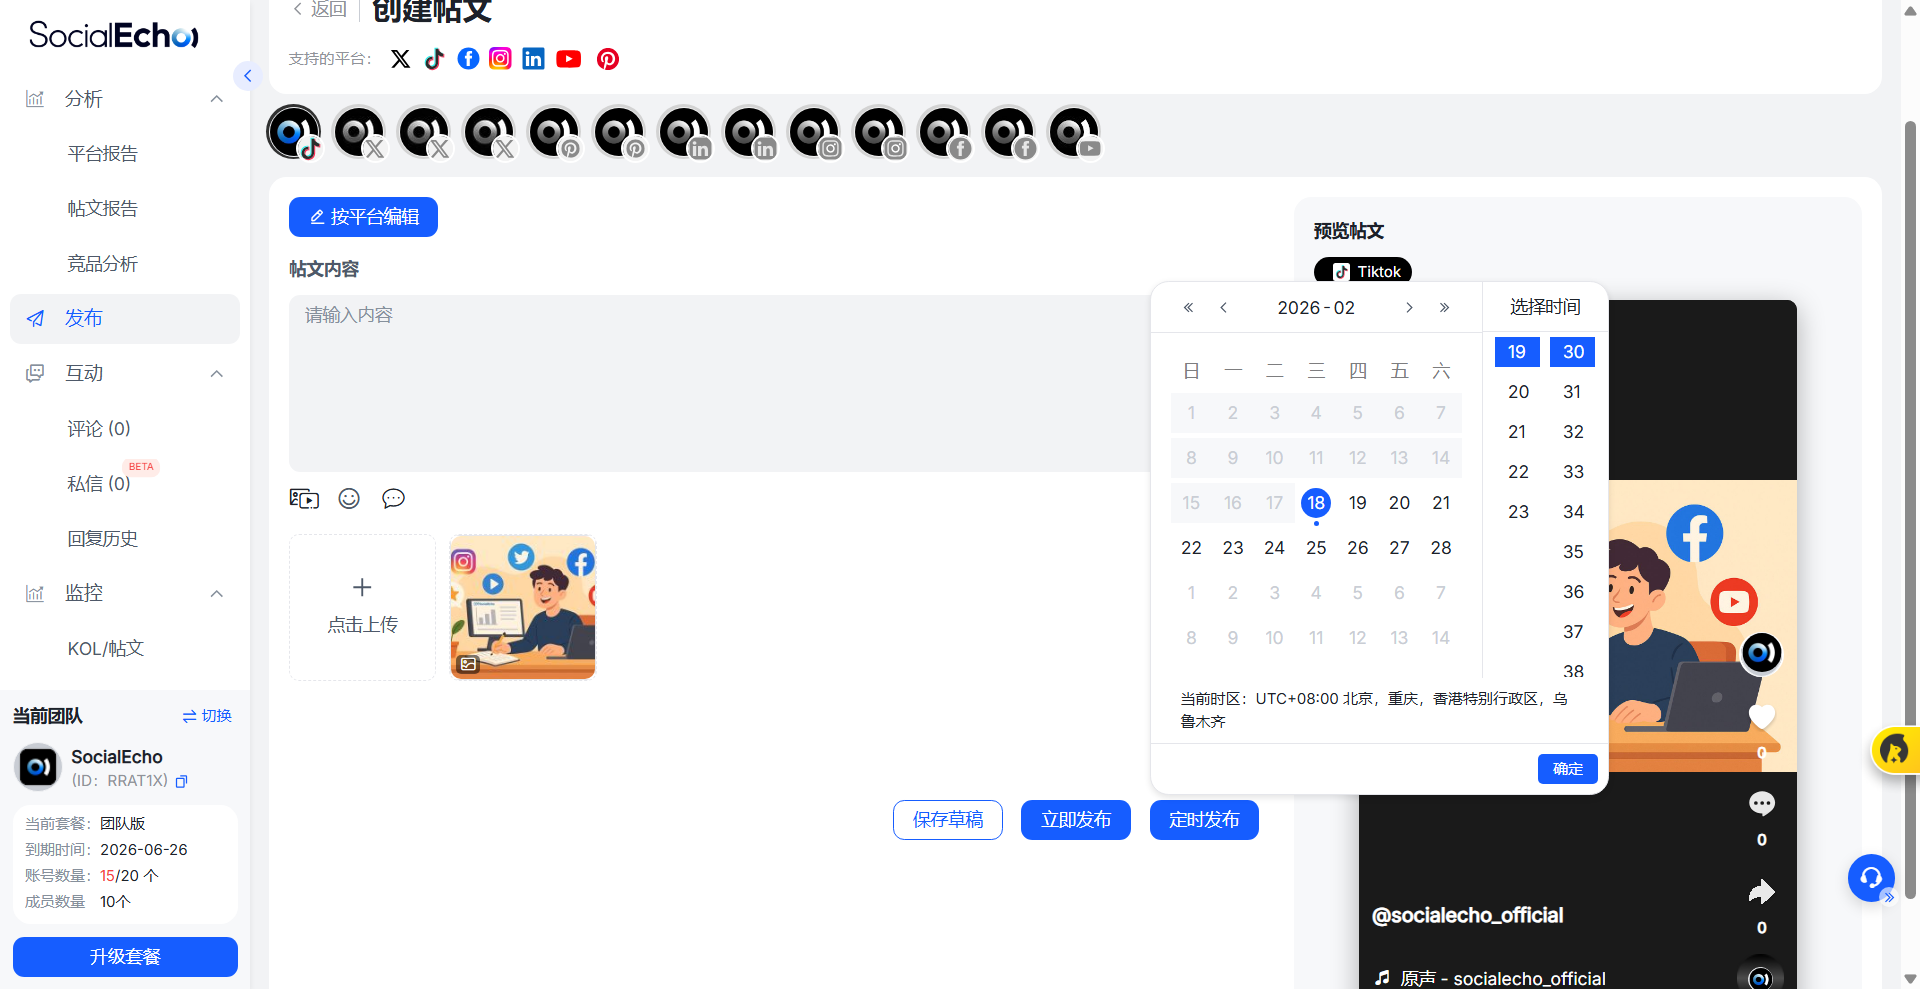Click the speech bubble icon below the post editor
The height and width of the screenshot is (989, 1920).
(x=393, y=498)
